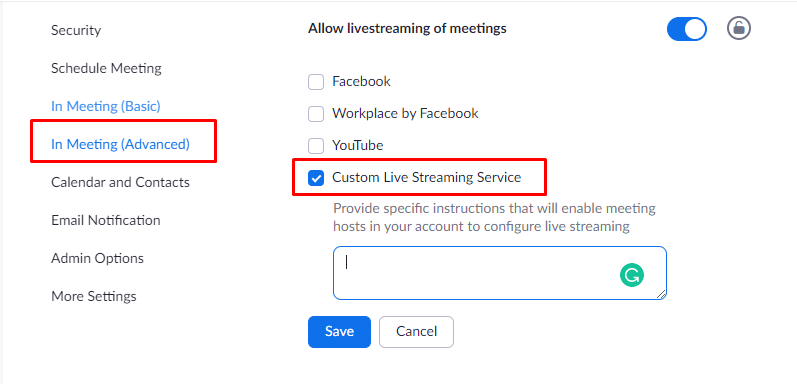Open the Security settings section
The width and height of the screenshot is (797, 384).
coord(76,31)
